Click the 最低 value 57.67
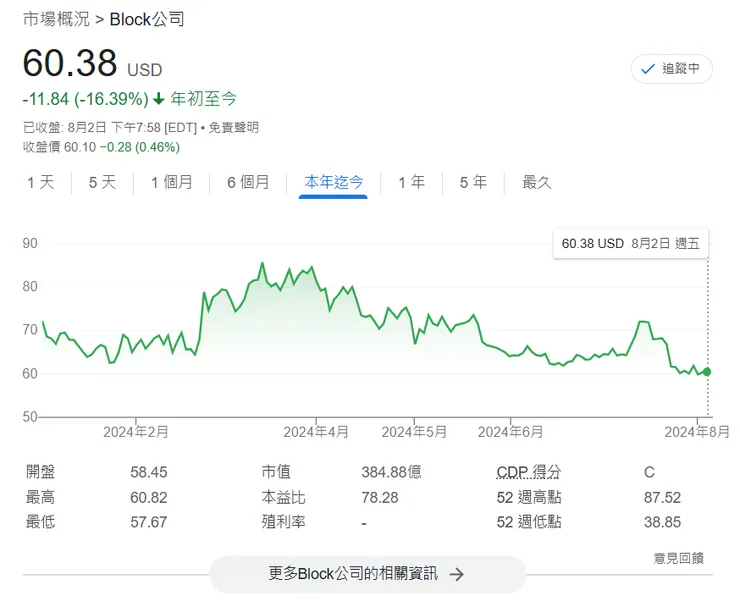 pos(149,522)
